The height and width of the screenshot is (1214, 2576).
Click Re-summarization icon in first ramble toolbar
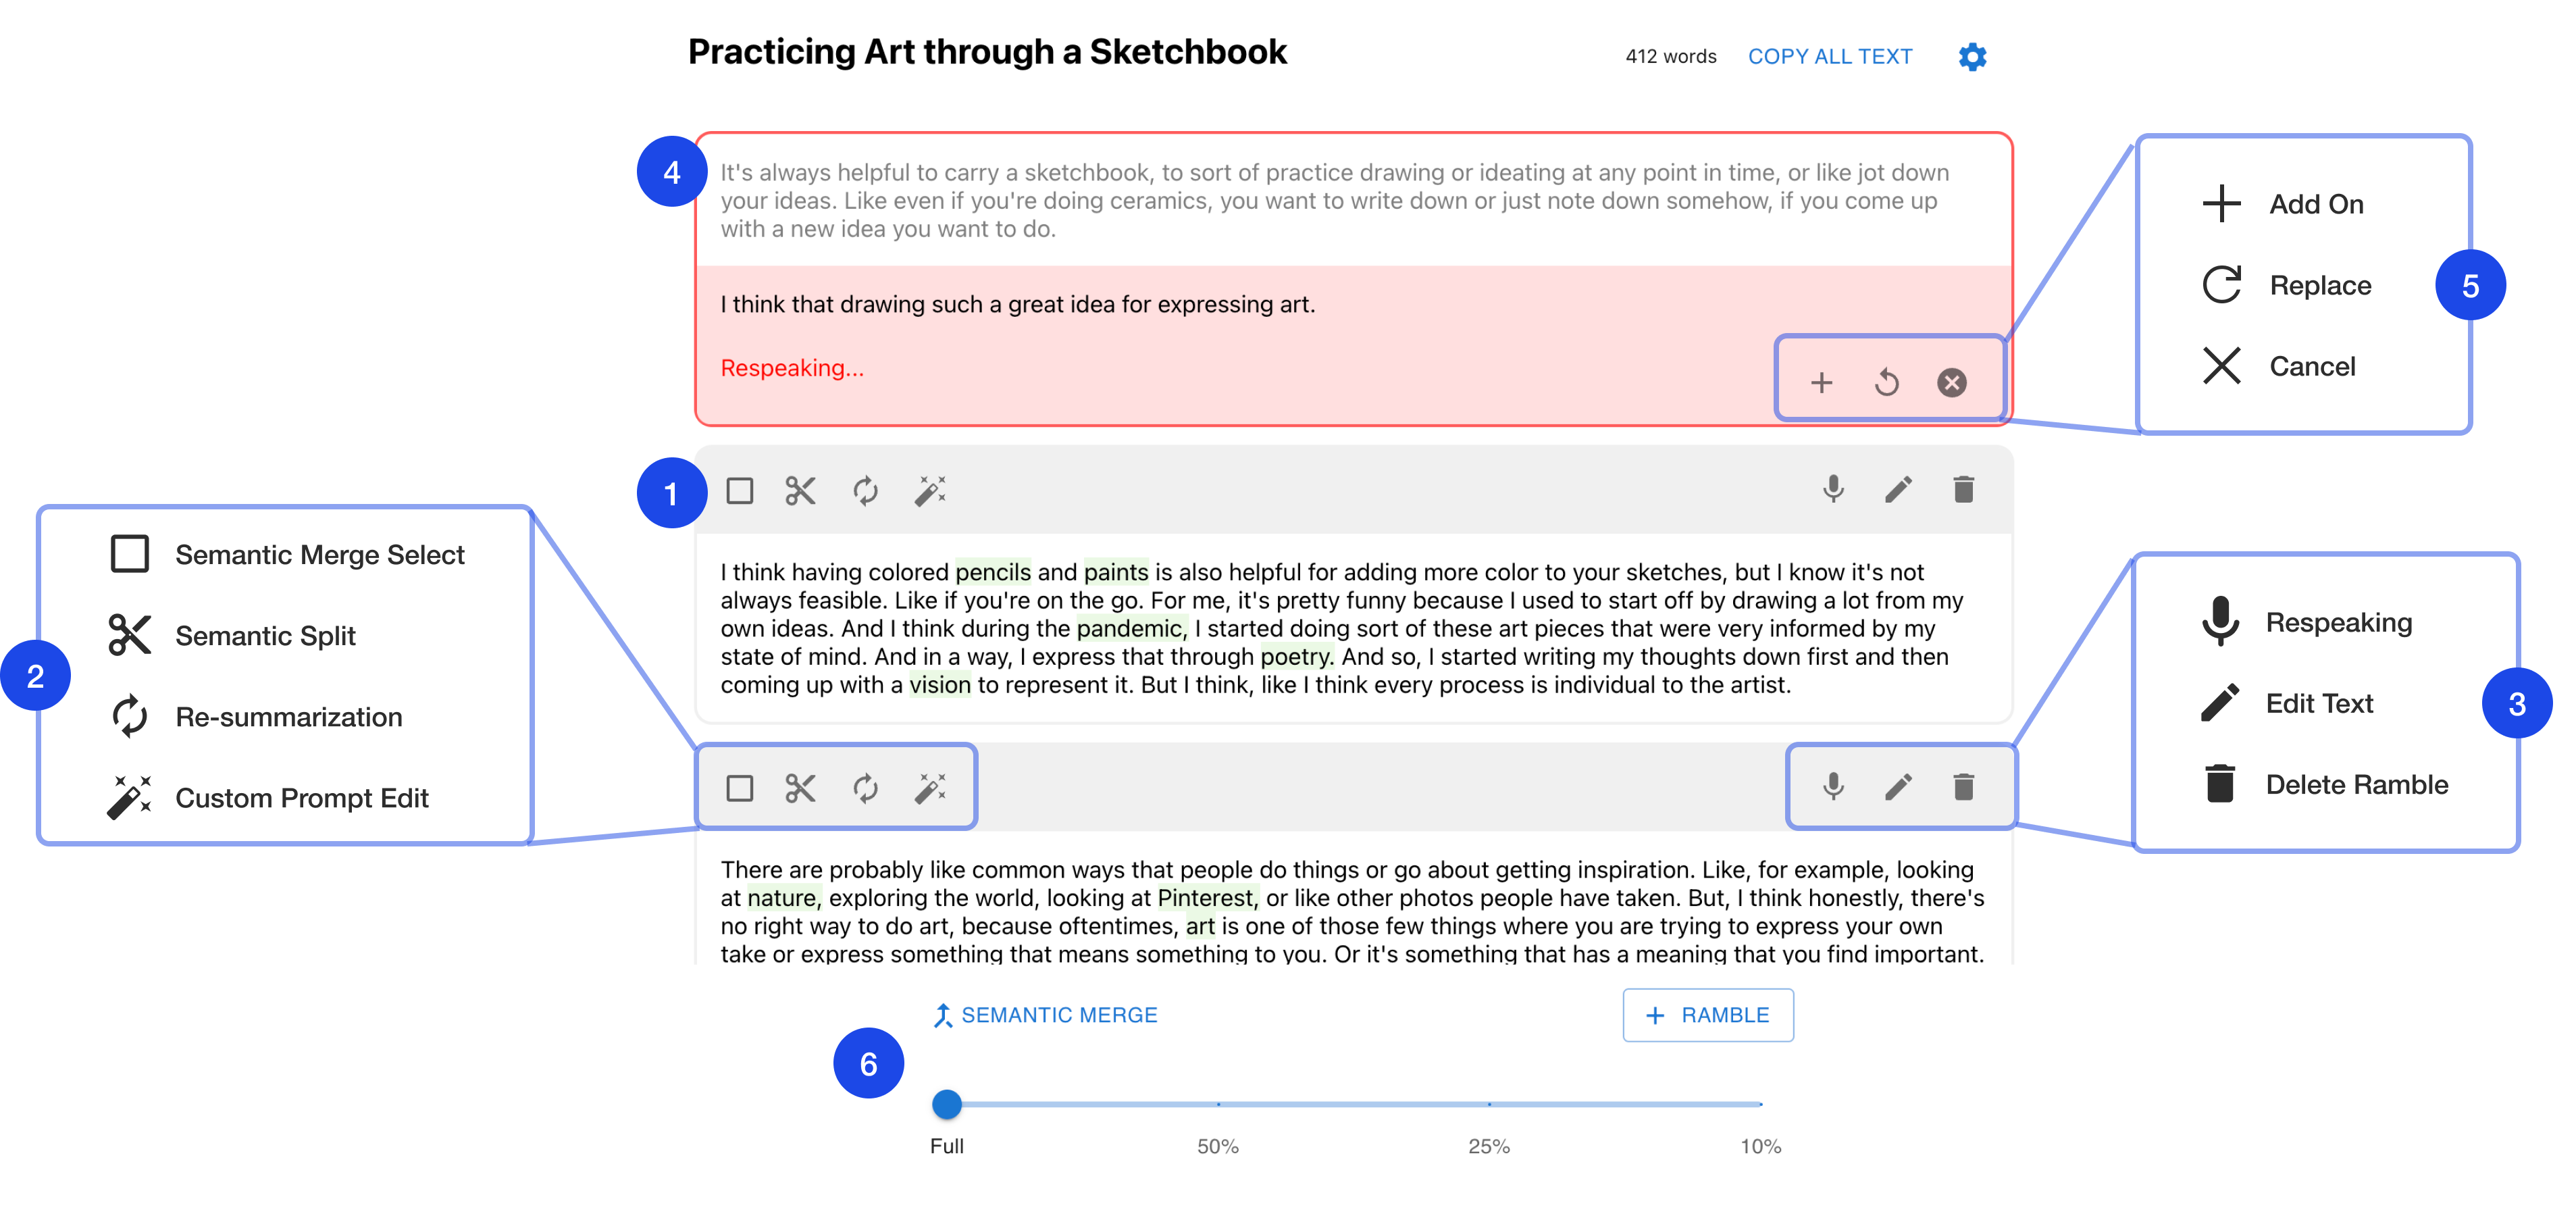[865, 491]
